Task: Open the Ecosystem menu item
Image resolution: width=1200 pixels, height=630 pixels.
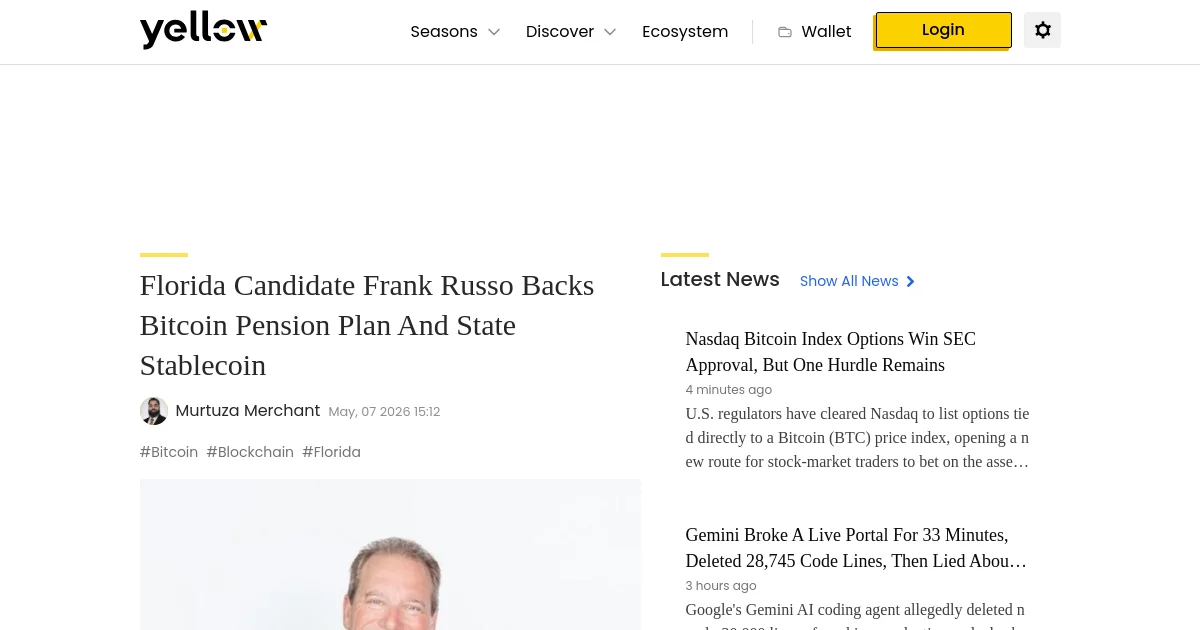Action: point(685,32)
